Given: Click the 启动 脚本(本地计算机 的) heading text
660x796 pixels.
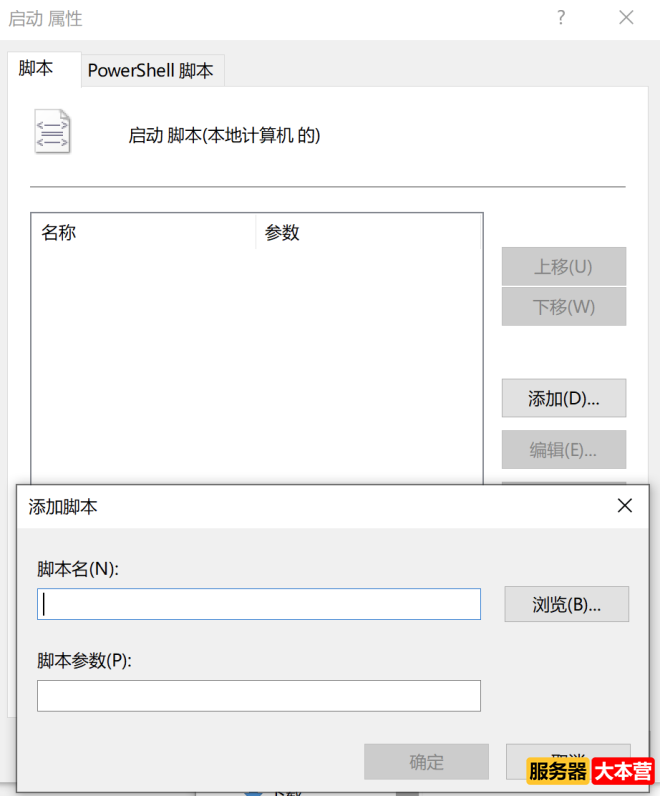Looking at the screenshot, I should [x=224, y=136].
